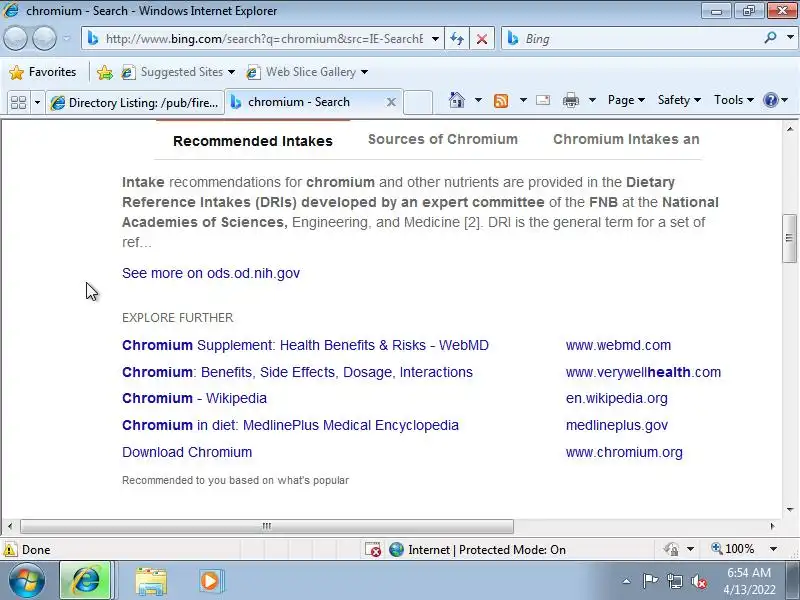Open Windows Media Player from taskbar
This screenshot has height=600, width=800.
pyautogui.click(x=210, y=581)
